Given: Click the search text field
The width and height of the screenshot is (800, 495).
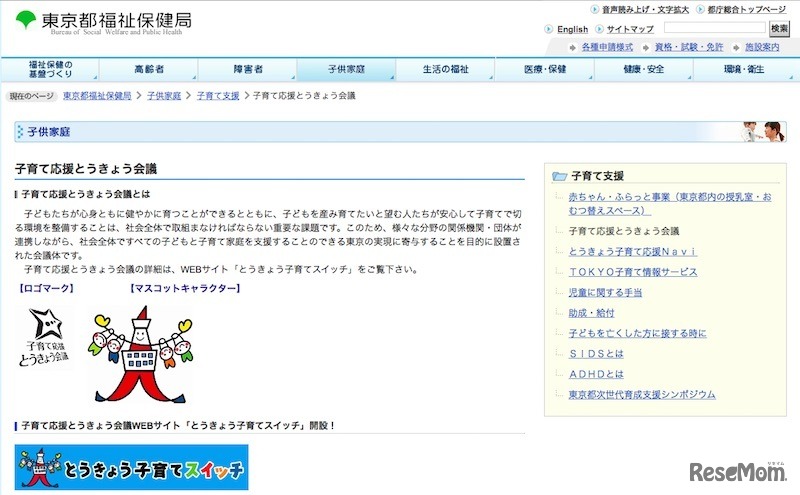Looking at the screenshot, I should click(714, 28).
